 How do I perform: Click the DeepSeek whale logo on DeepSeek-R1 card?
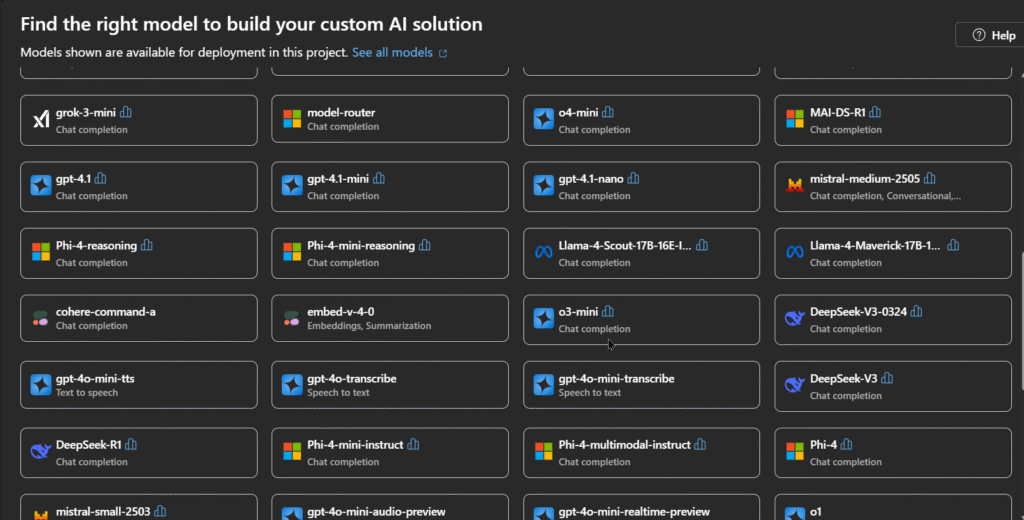[x=40, y=451]
